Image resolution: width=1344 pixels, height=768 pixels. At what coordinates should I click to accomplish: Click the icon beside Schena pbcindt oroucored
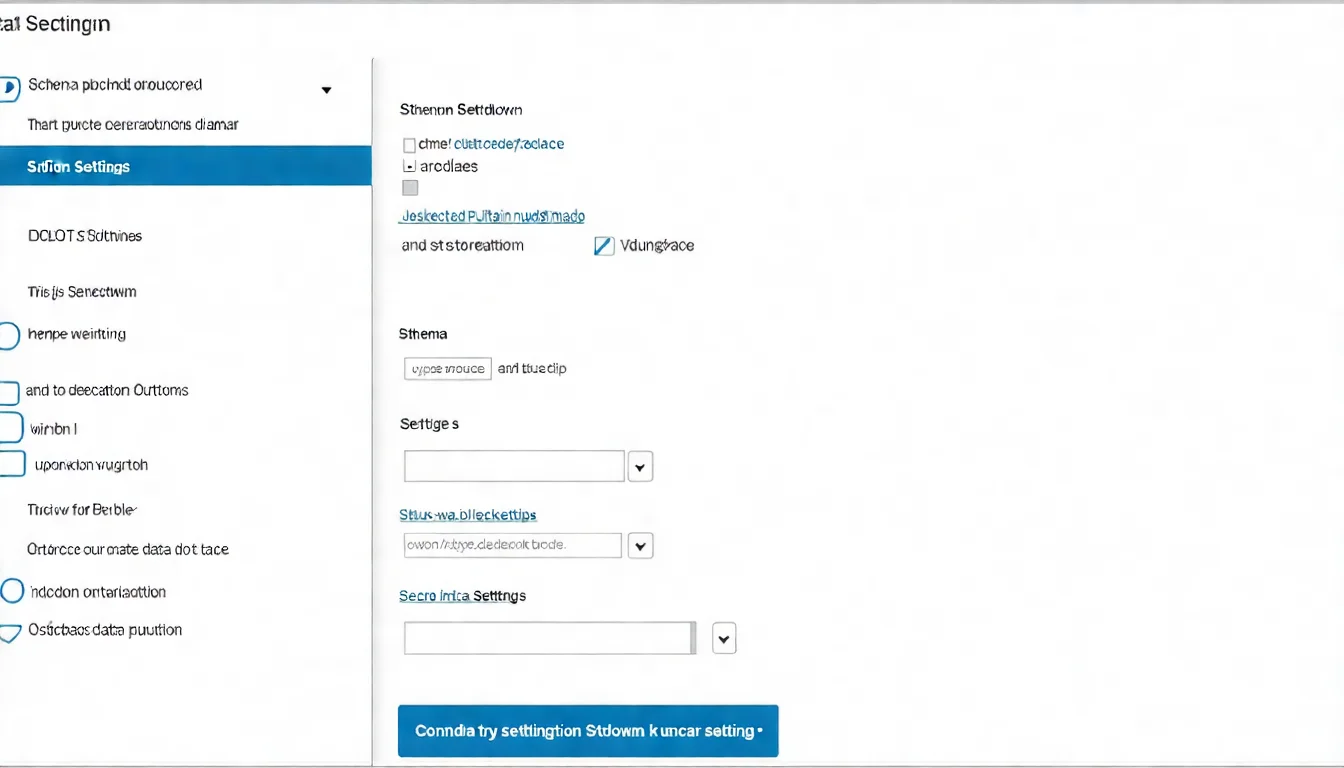pyautogui.click(x=9, y=88)
